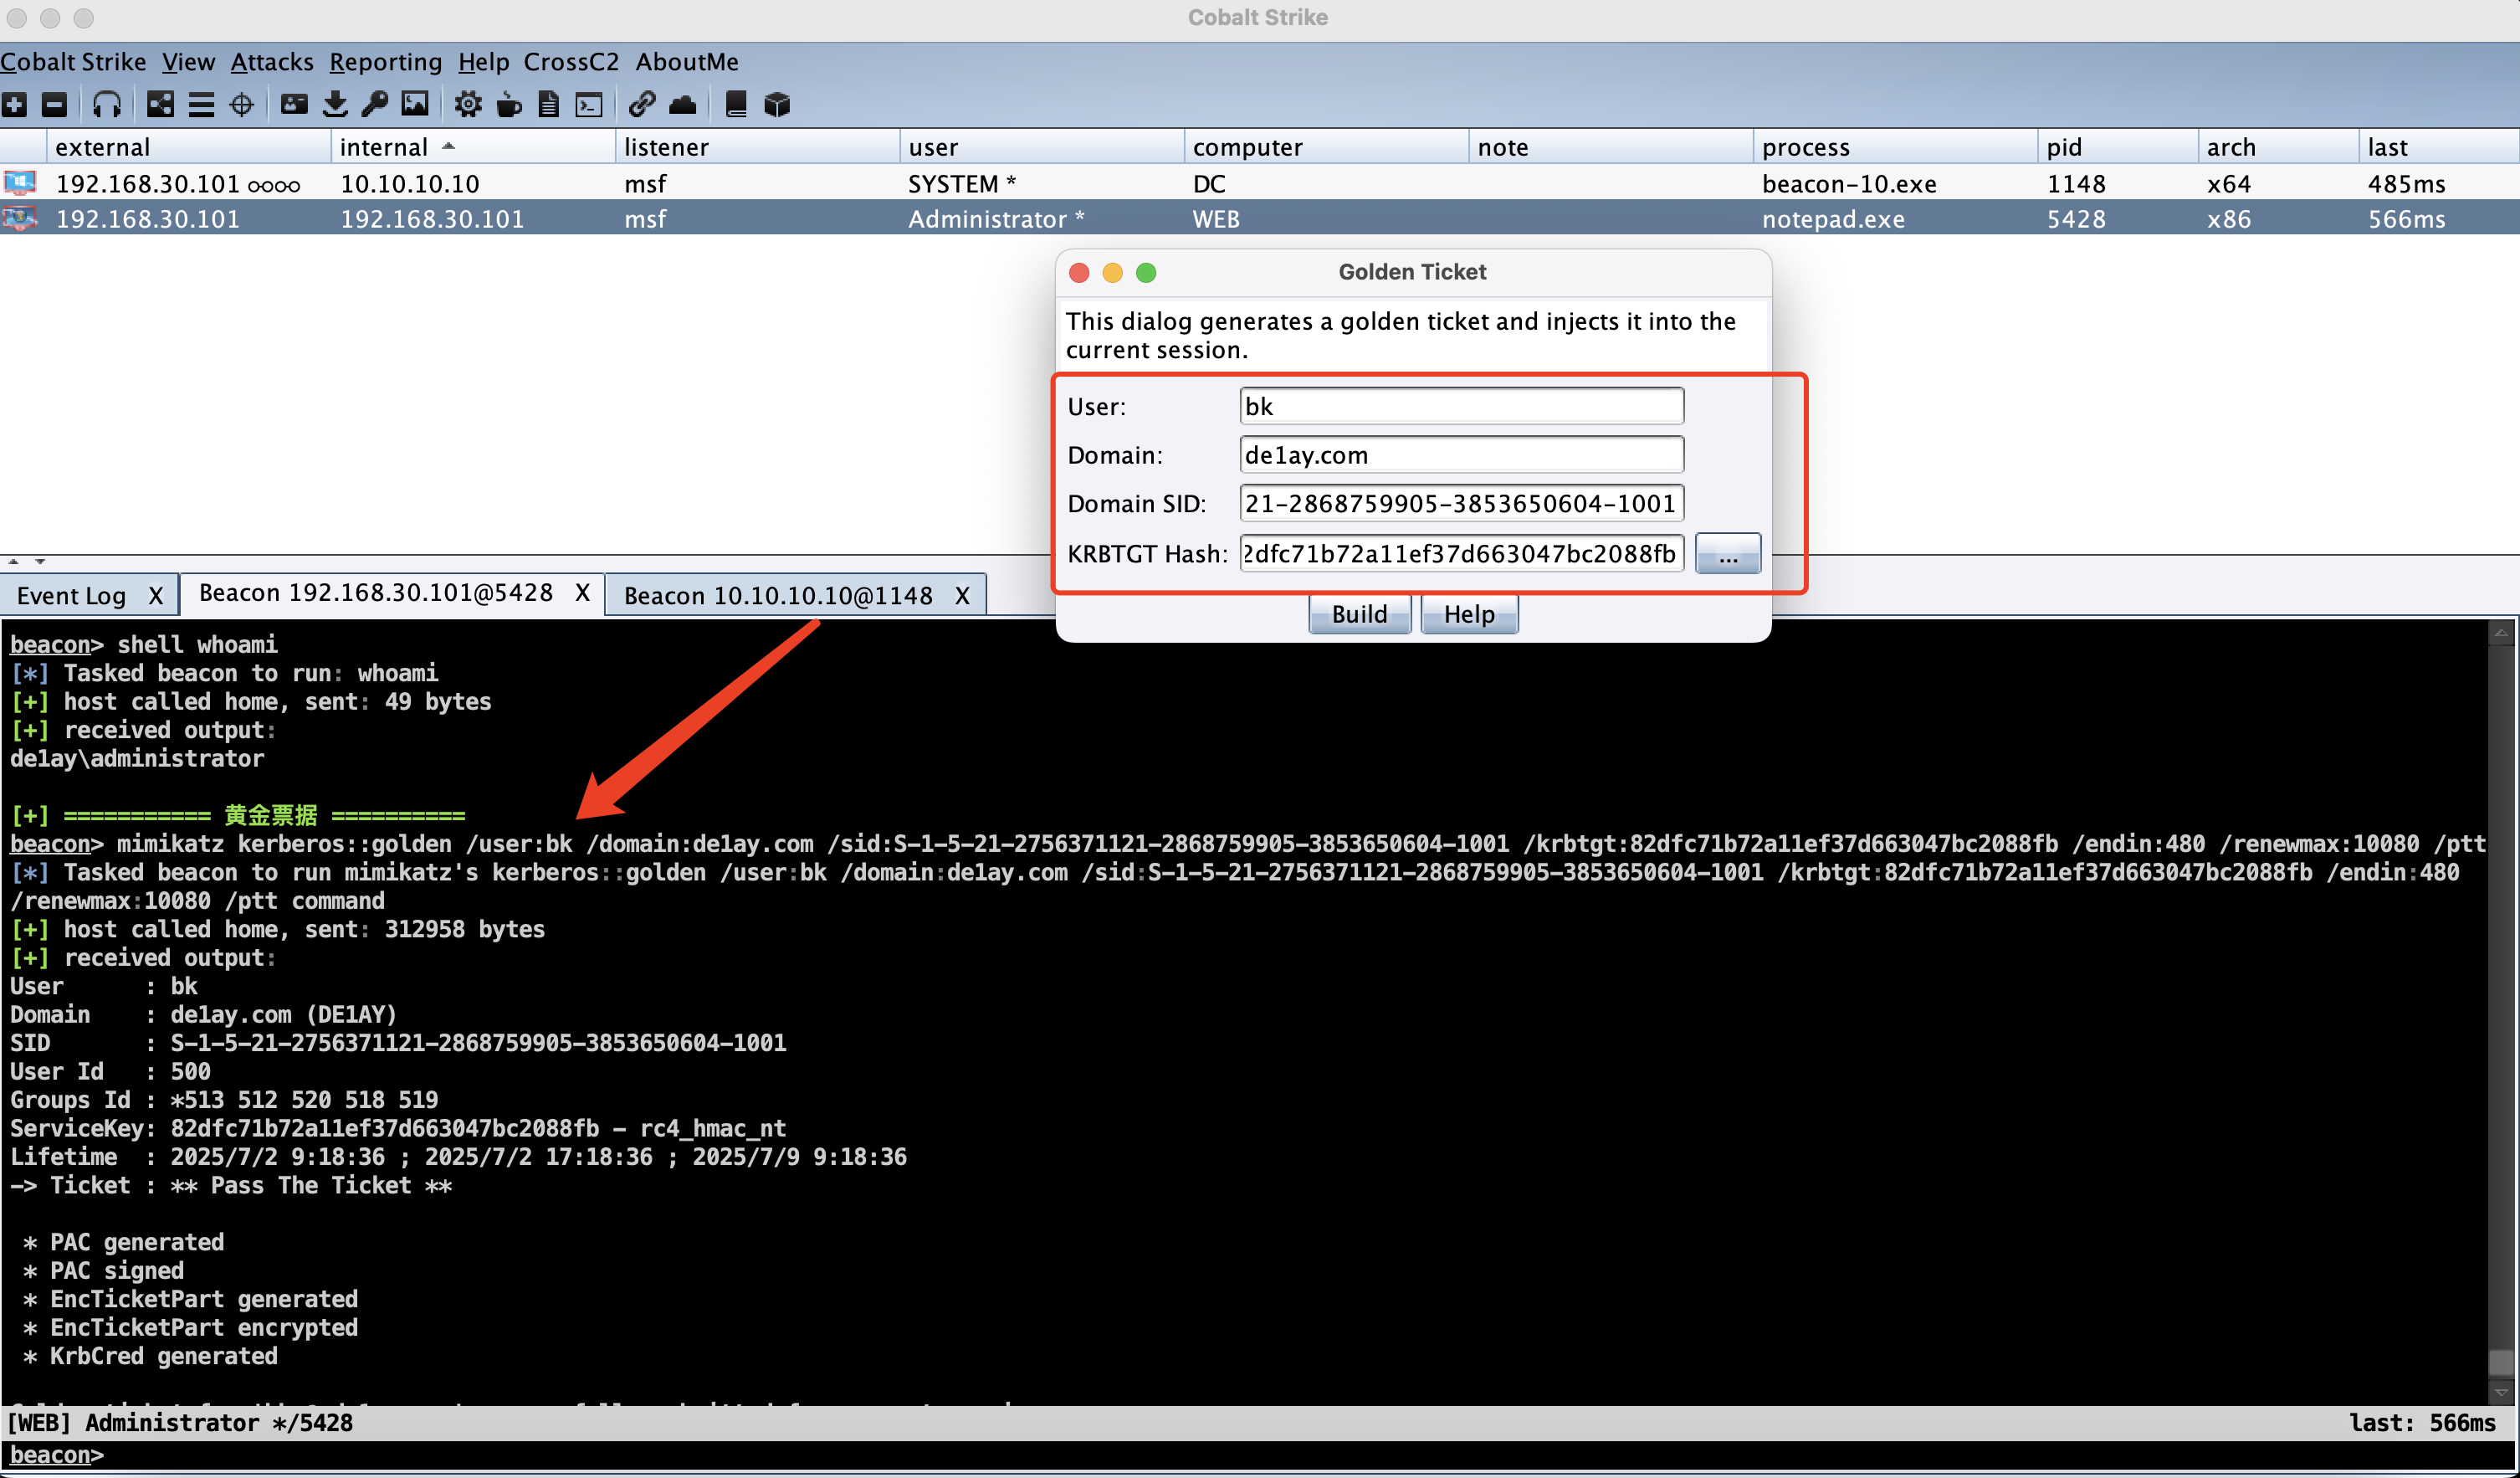Focus the Domain field containing de1ay.com
Screen dimensions: 2520x1478
click(1461, 455)
